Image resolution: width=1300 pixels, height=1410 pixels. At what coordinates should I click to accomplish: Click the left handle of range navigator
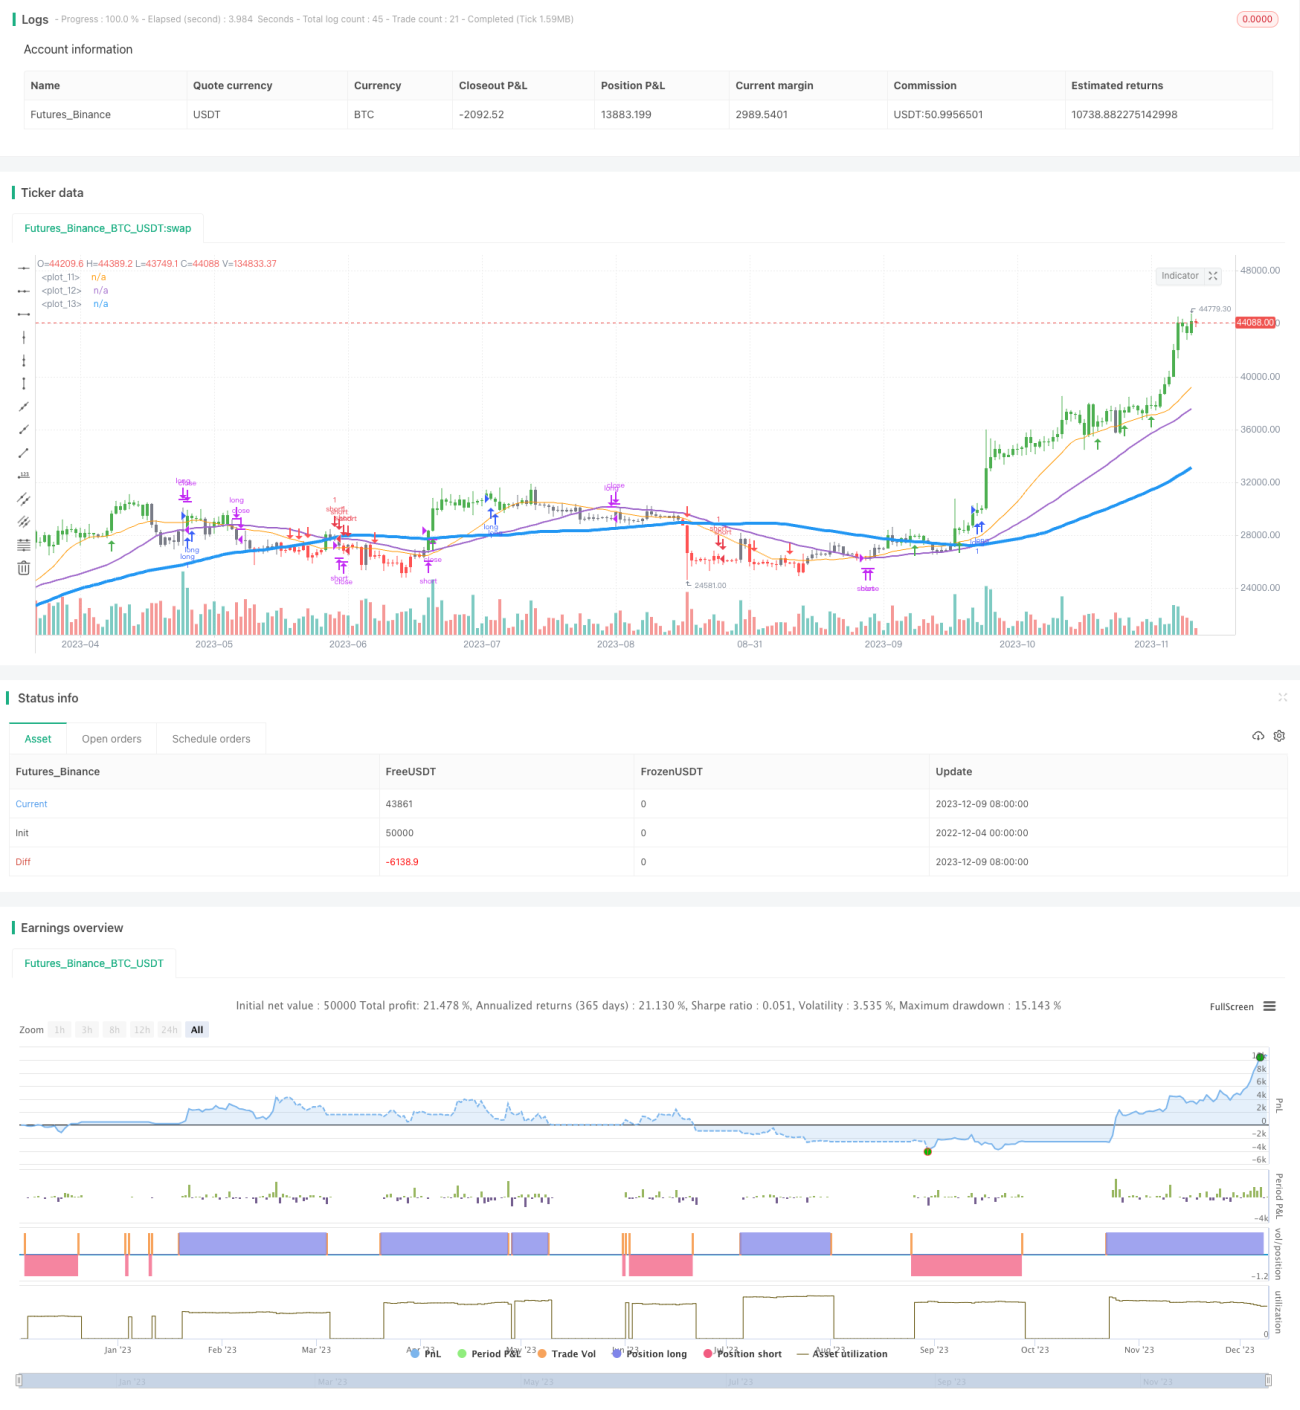tap(20, 1381)
